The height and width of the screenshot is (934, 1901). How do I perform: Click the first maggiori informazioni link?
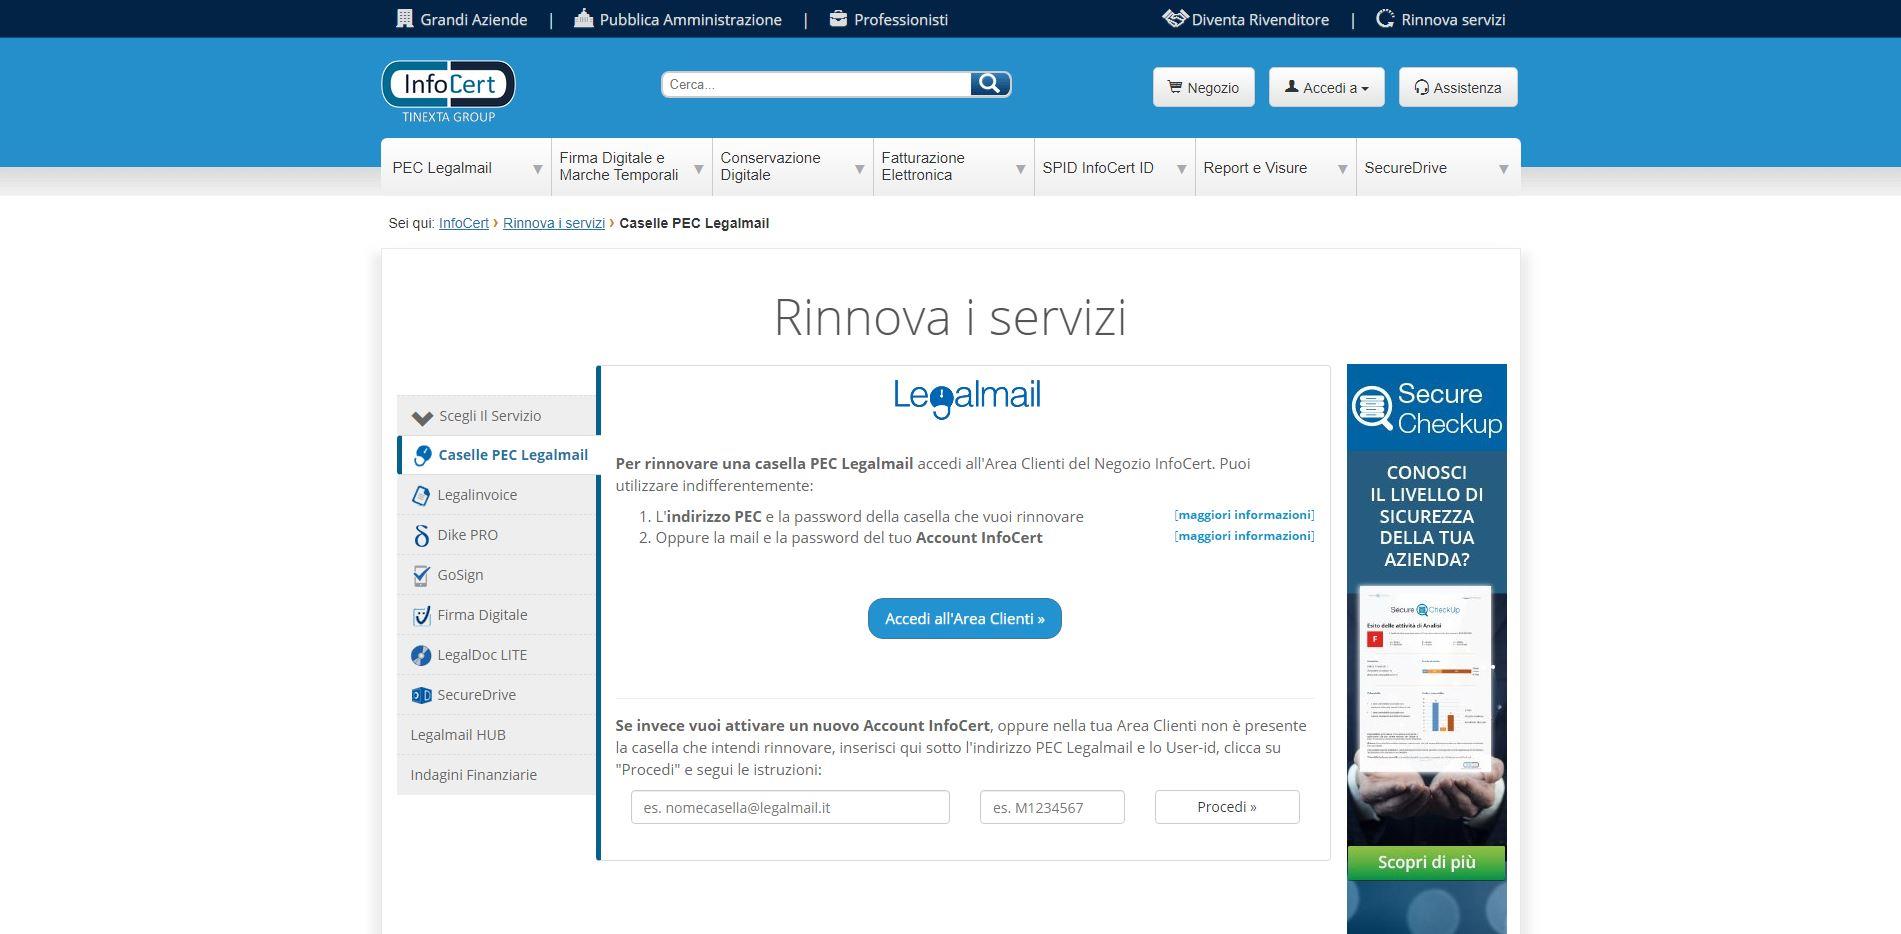click(x=1243, y=514)
